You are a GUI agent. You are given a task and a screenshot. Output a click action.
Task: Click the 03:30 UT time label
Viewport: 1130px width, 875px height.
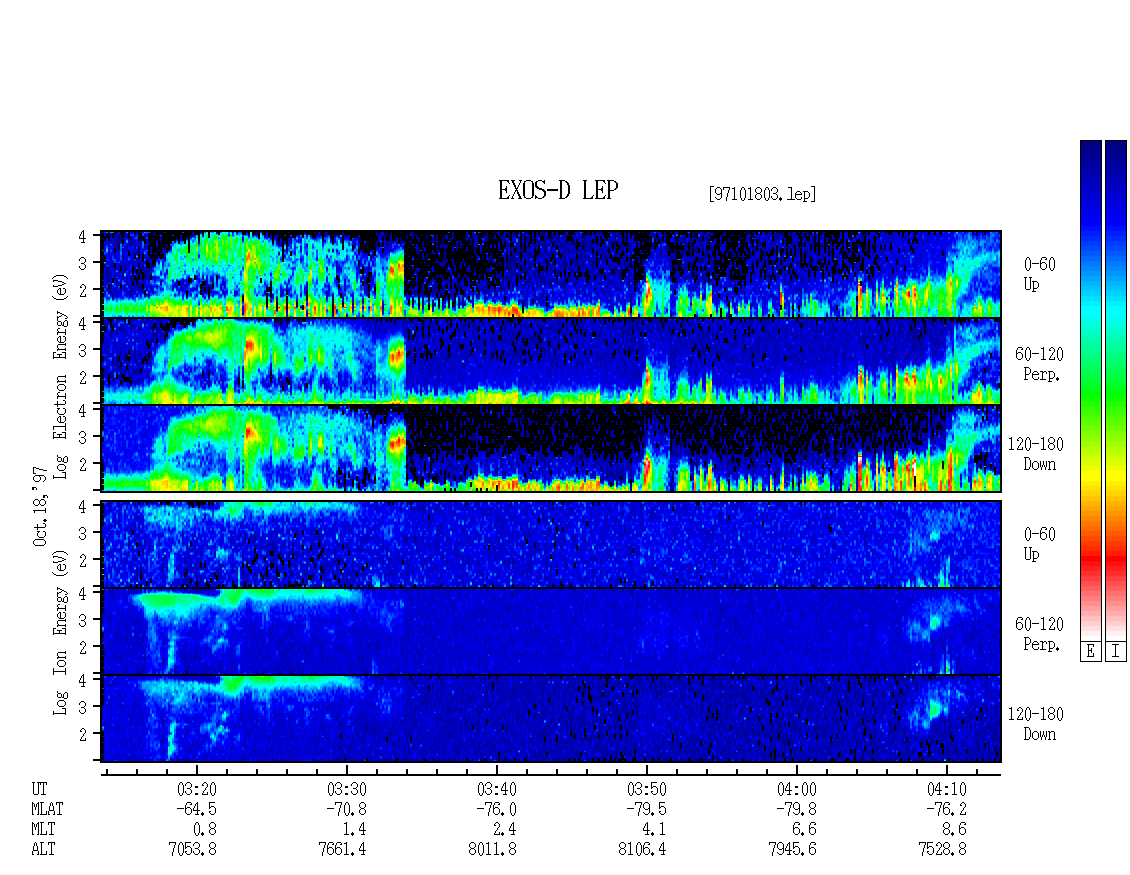pos(347,789)
